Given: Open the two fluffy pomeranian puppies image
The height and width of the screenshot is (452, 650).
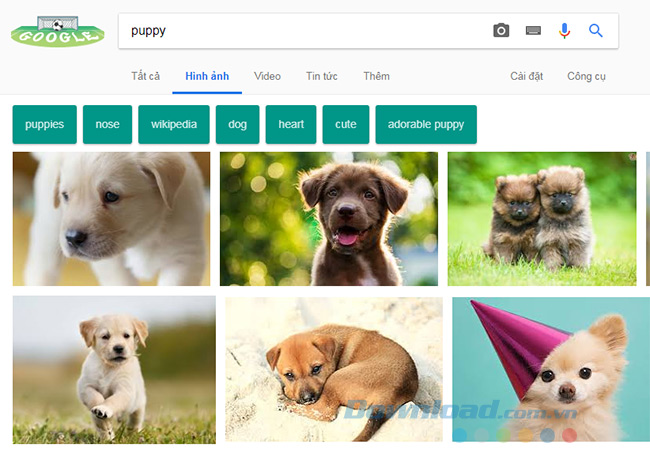Looking at the screenshot, I should pos(541,219).
